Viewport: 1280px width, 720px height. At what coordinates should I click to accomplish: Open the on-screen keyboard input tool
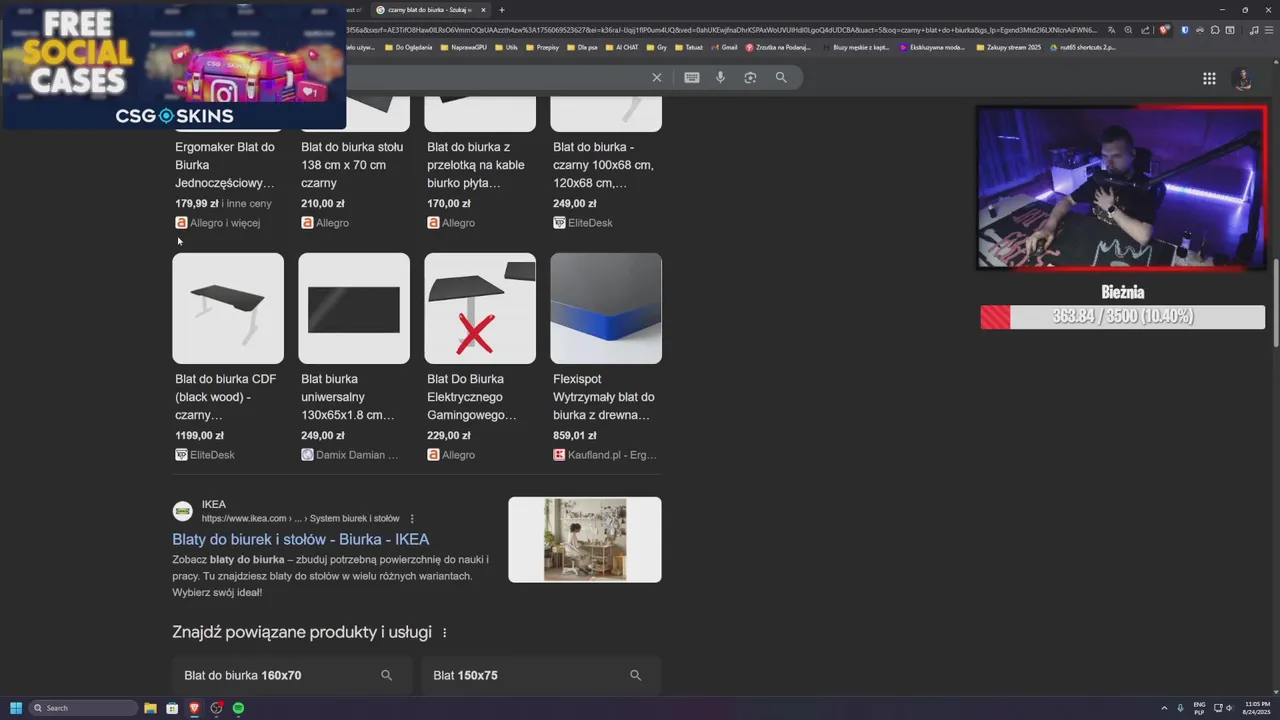(x=692, y=77)
